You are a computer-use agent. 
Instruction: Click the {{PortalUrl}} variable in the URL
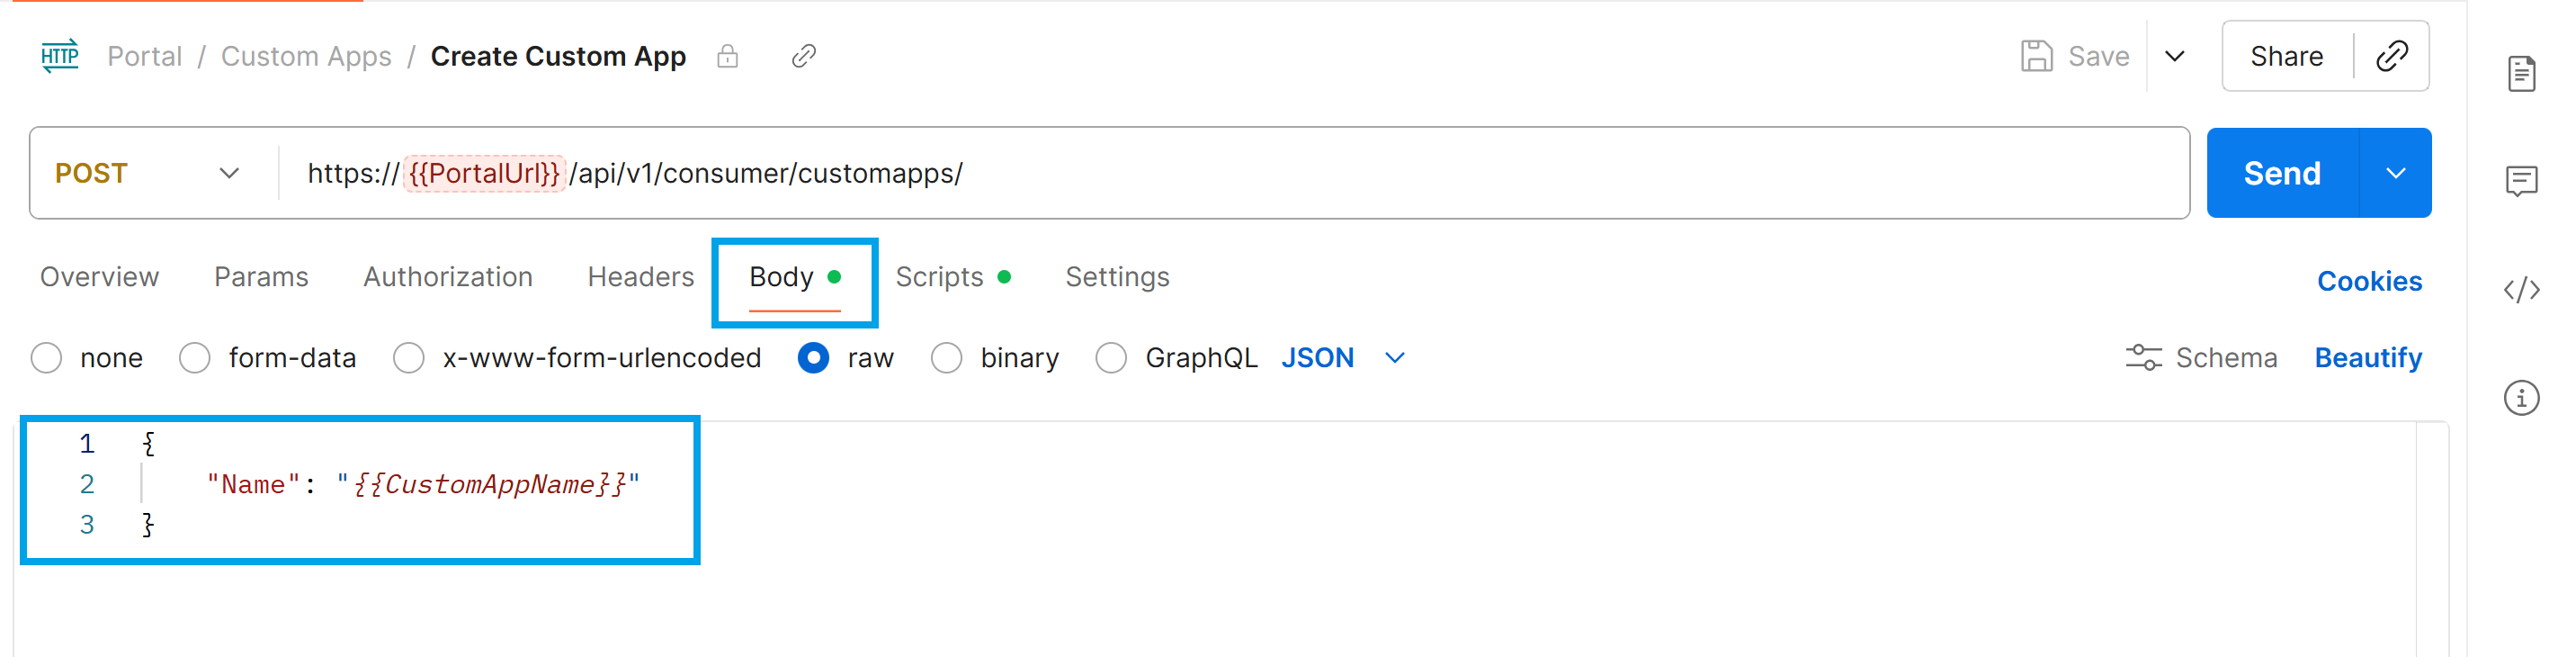click(484, 172)
